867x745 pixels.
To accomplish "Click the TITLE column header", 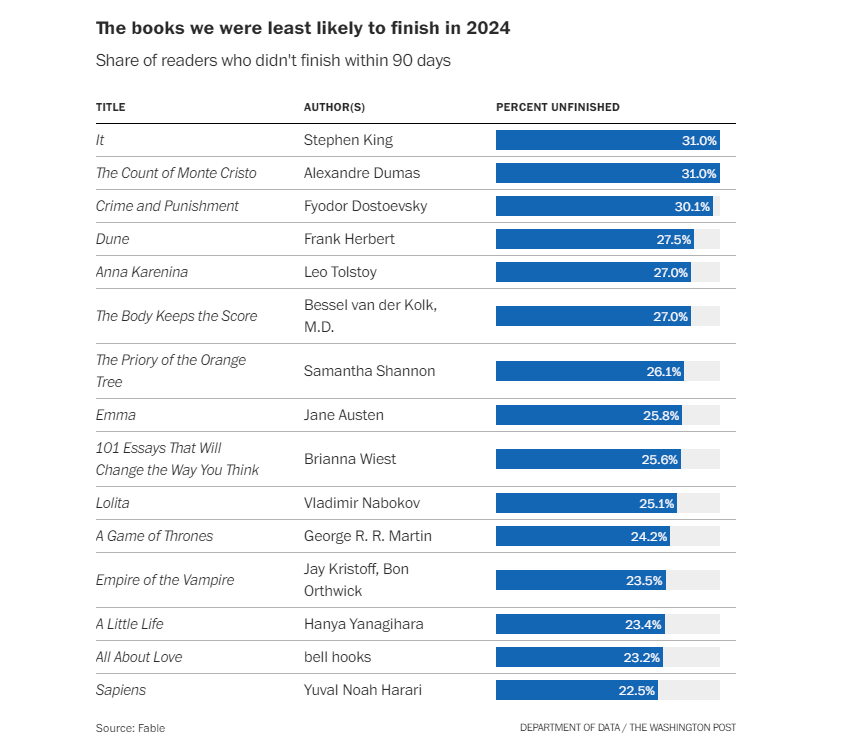I will [111, 107].
